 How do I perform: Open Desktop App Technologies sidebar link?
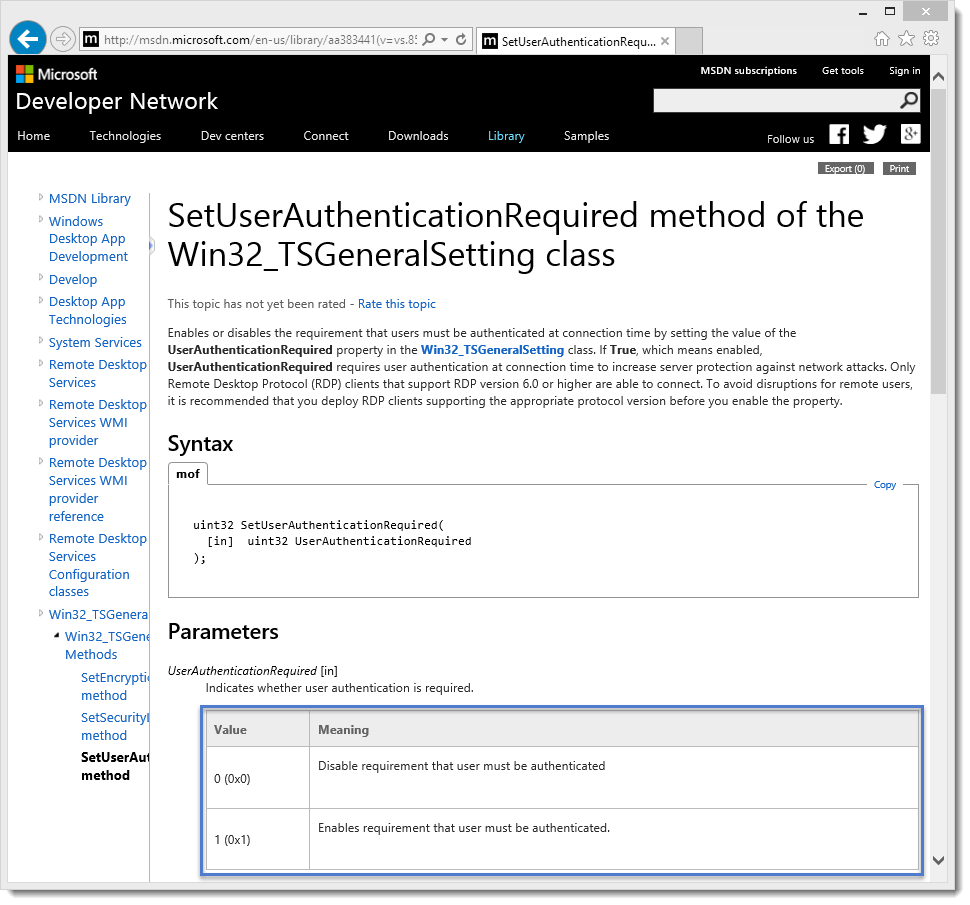coord(87,311)
